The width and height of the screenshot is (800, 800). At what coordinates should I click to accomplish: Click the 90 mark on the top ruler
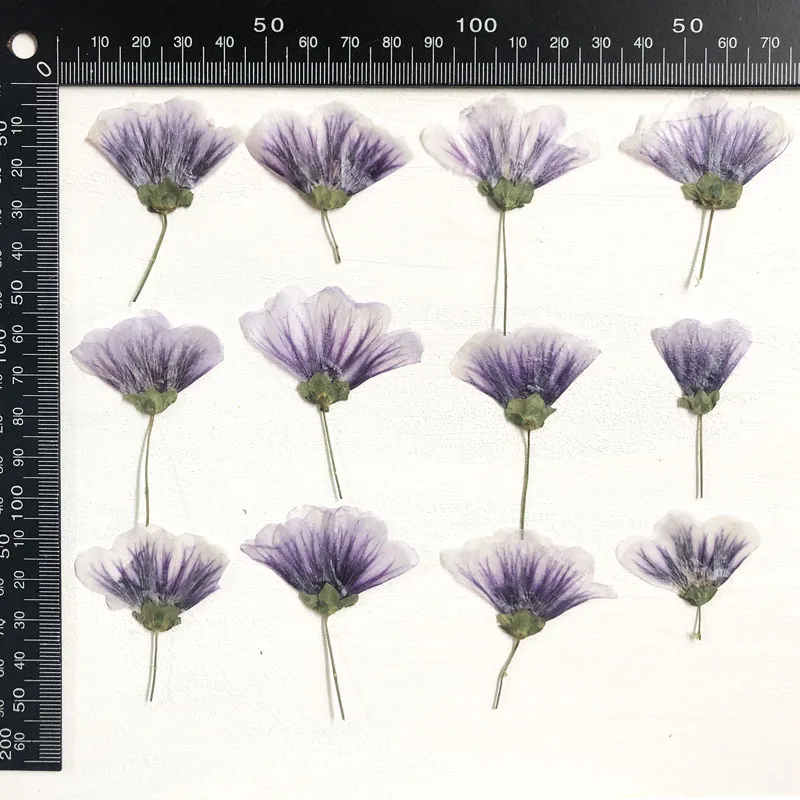coord(433,42)
